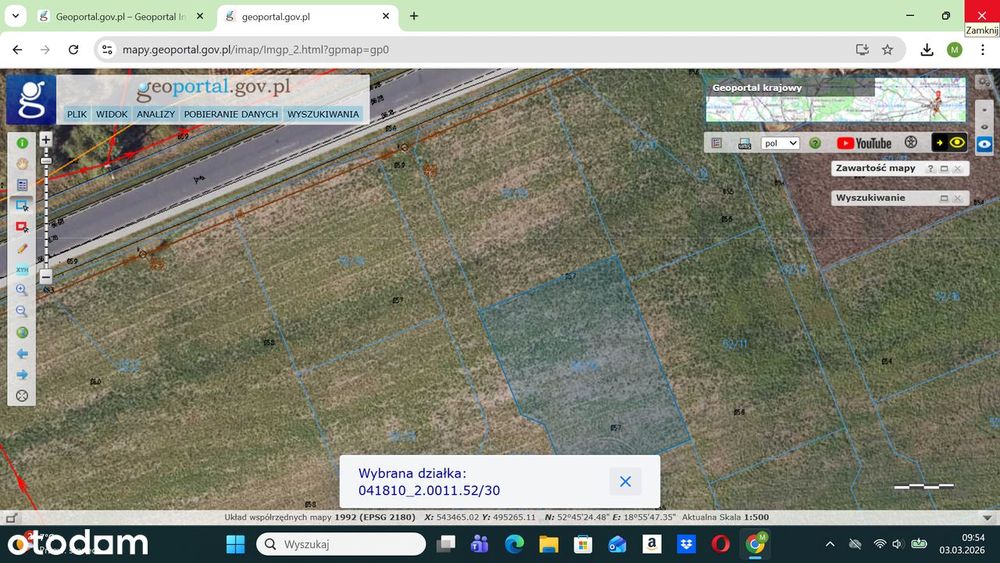Open the WYSZUKIWANIA menu

click(x=323, y=114)
